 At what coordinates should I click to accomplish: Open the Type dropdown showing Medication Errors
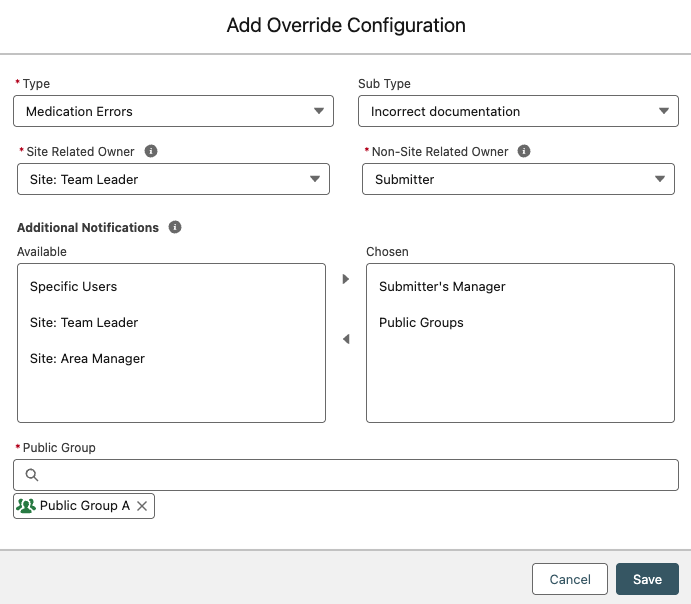tap(173, 111)
